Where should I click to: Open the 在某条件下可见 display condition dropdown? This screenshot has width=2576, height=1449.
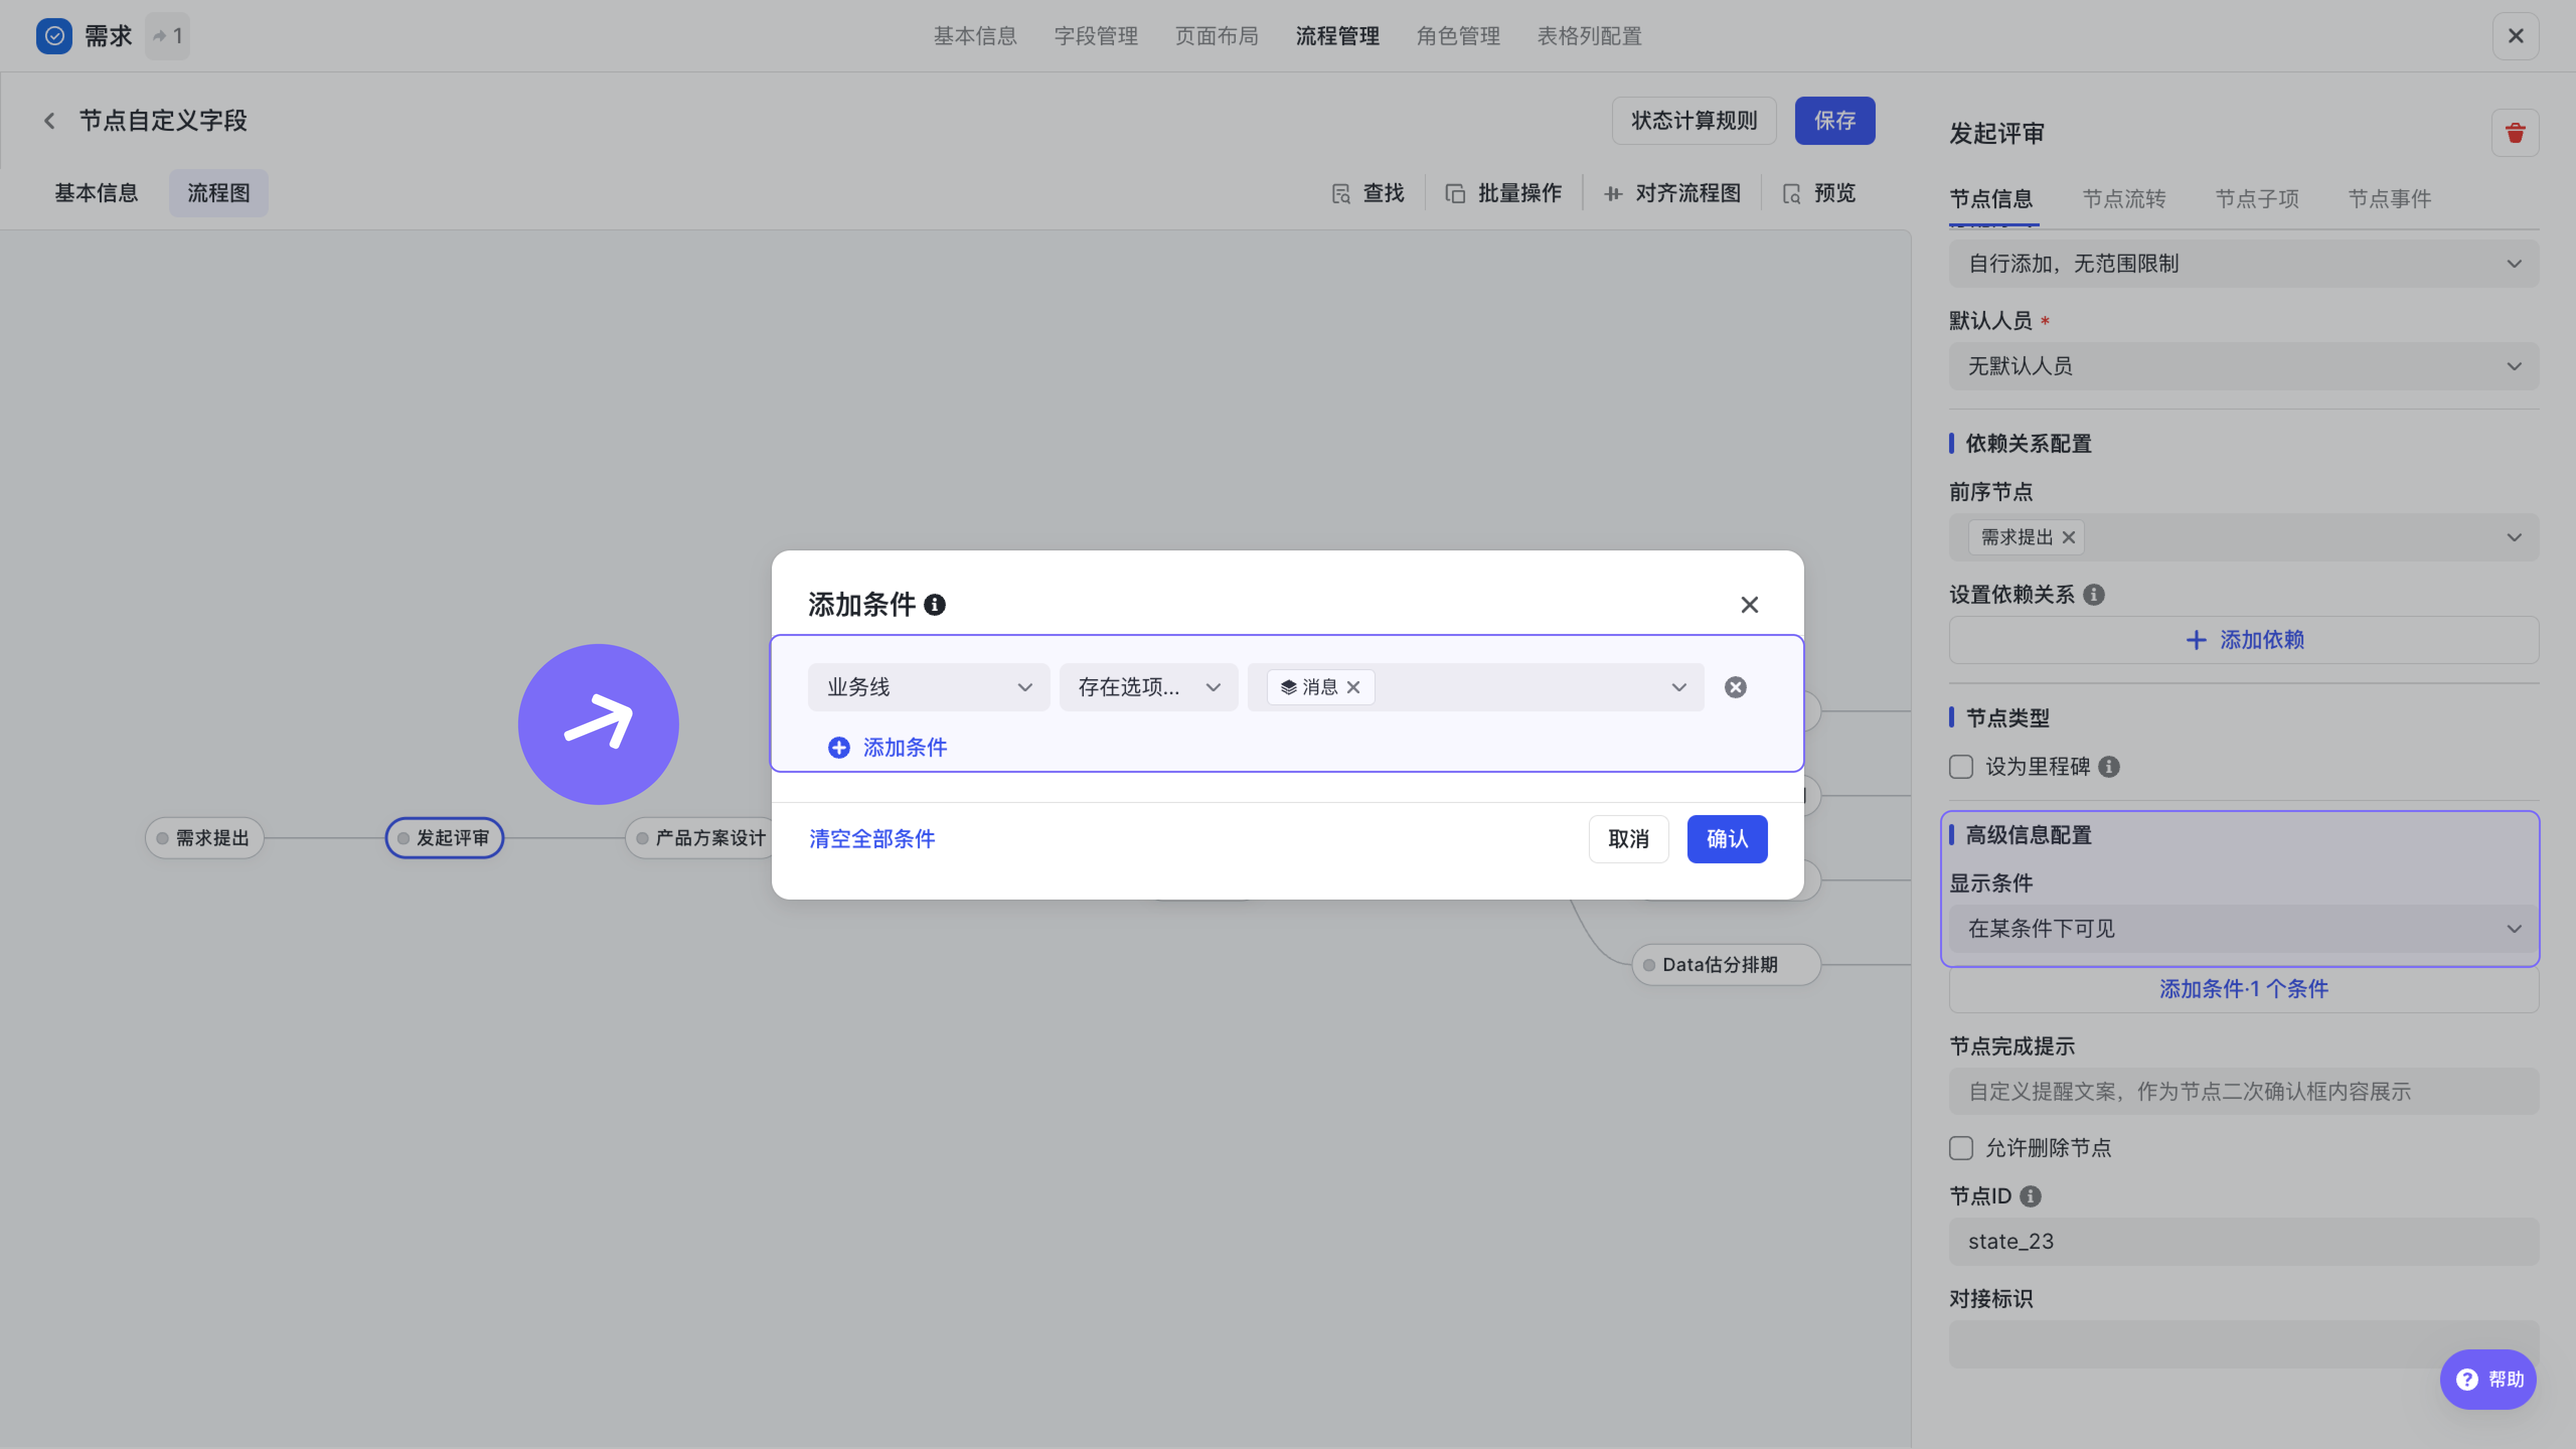(x=2243, y=929)
